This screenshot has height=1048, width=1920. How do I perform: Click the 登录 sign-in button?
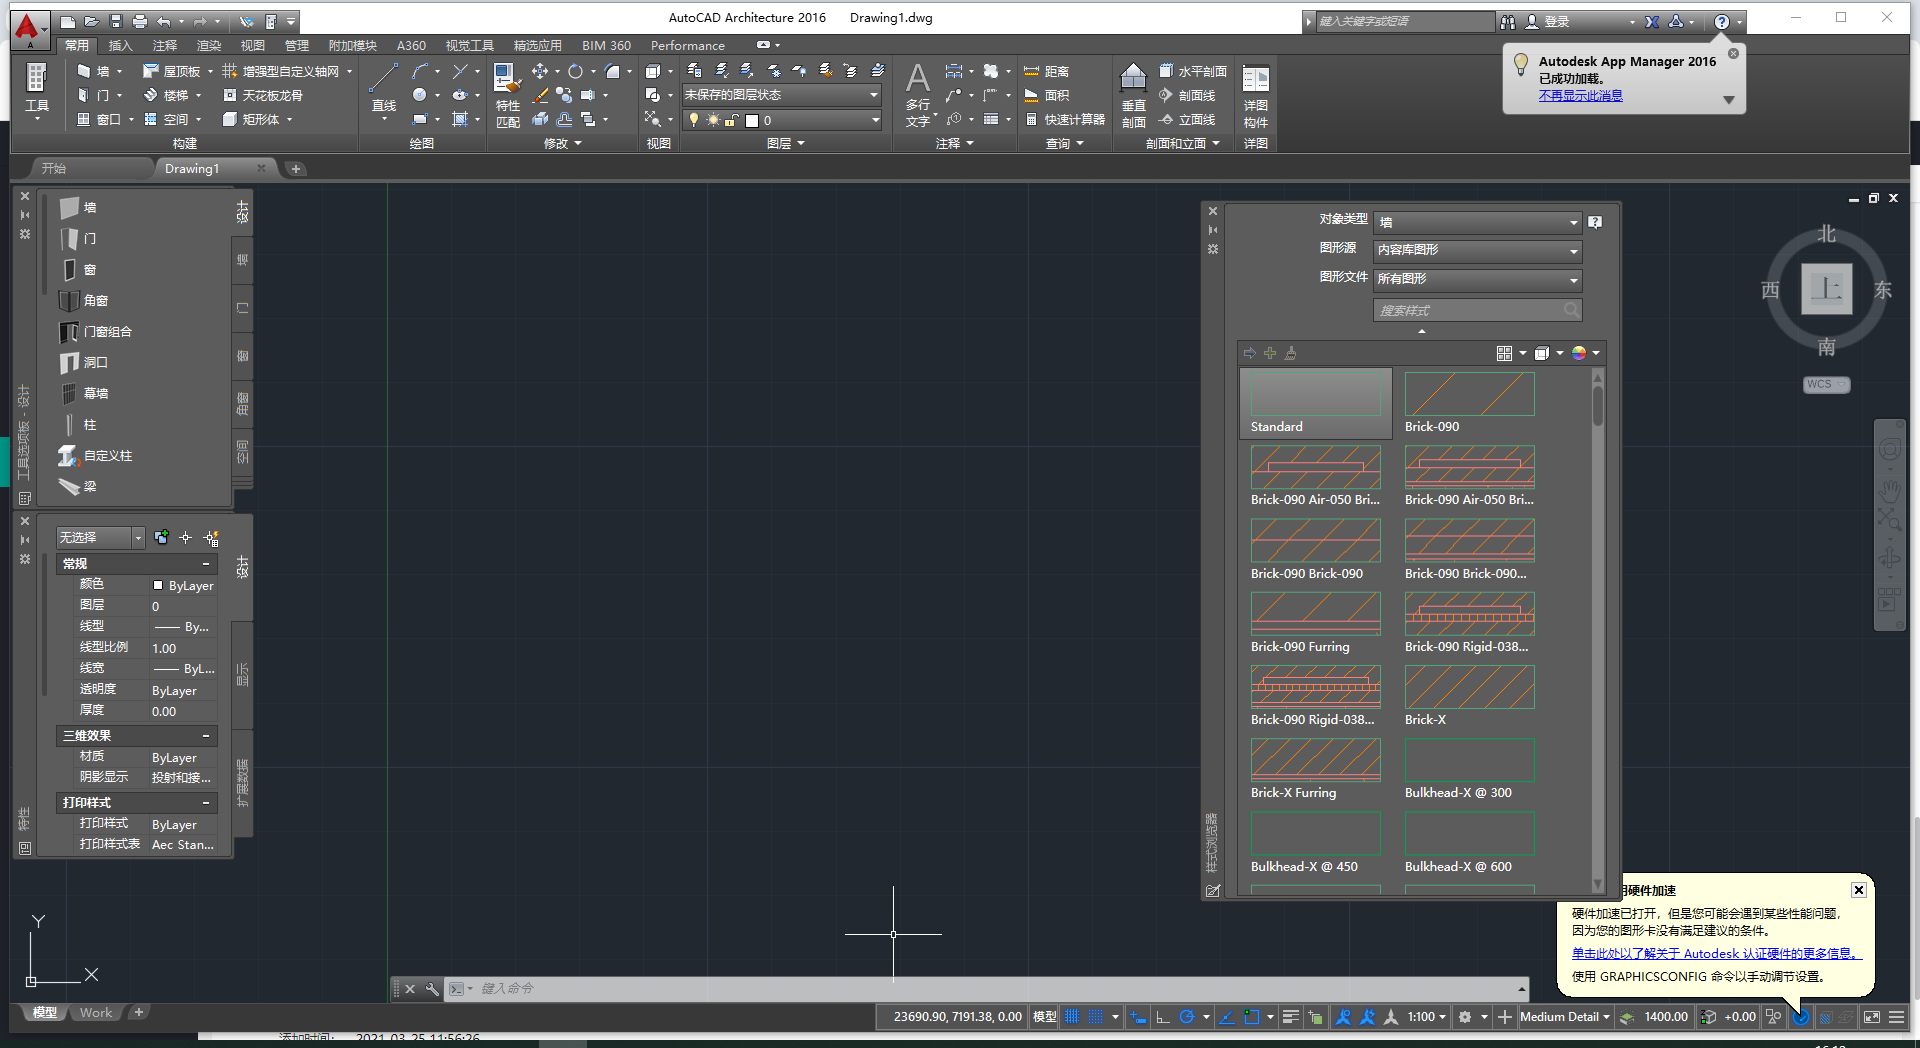pyautogui.click(x=1548, y=21)
